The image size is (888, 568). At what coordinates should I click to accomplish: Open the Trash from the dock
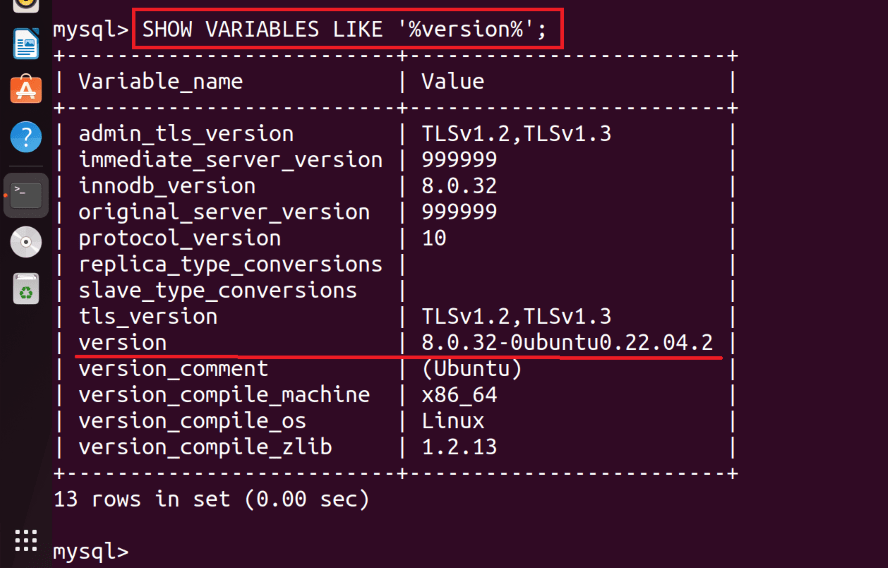(x=26, y=289)
